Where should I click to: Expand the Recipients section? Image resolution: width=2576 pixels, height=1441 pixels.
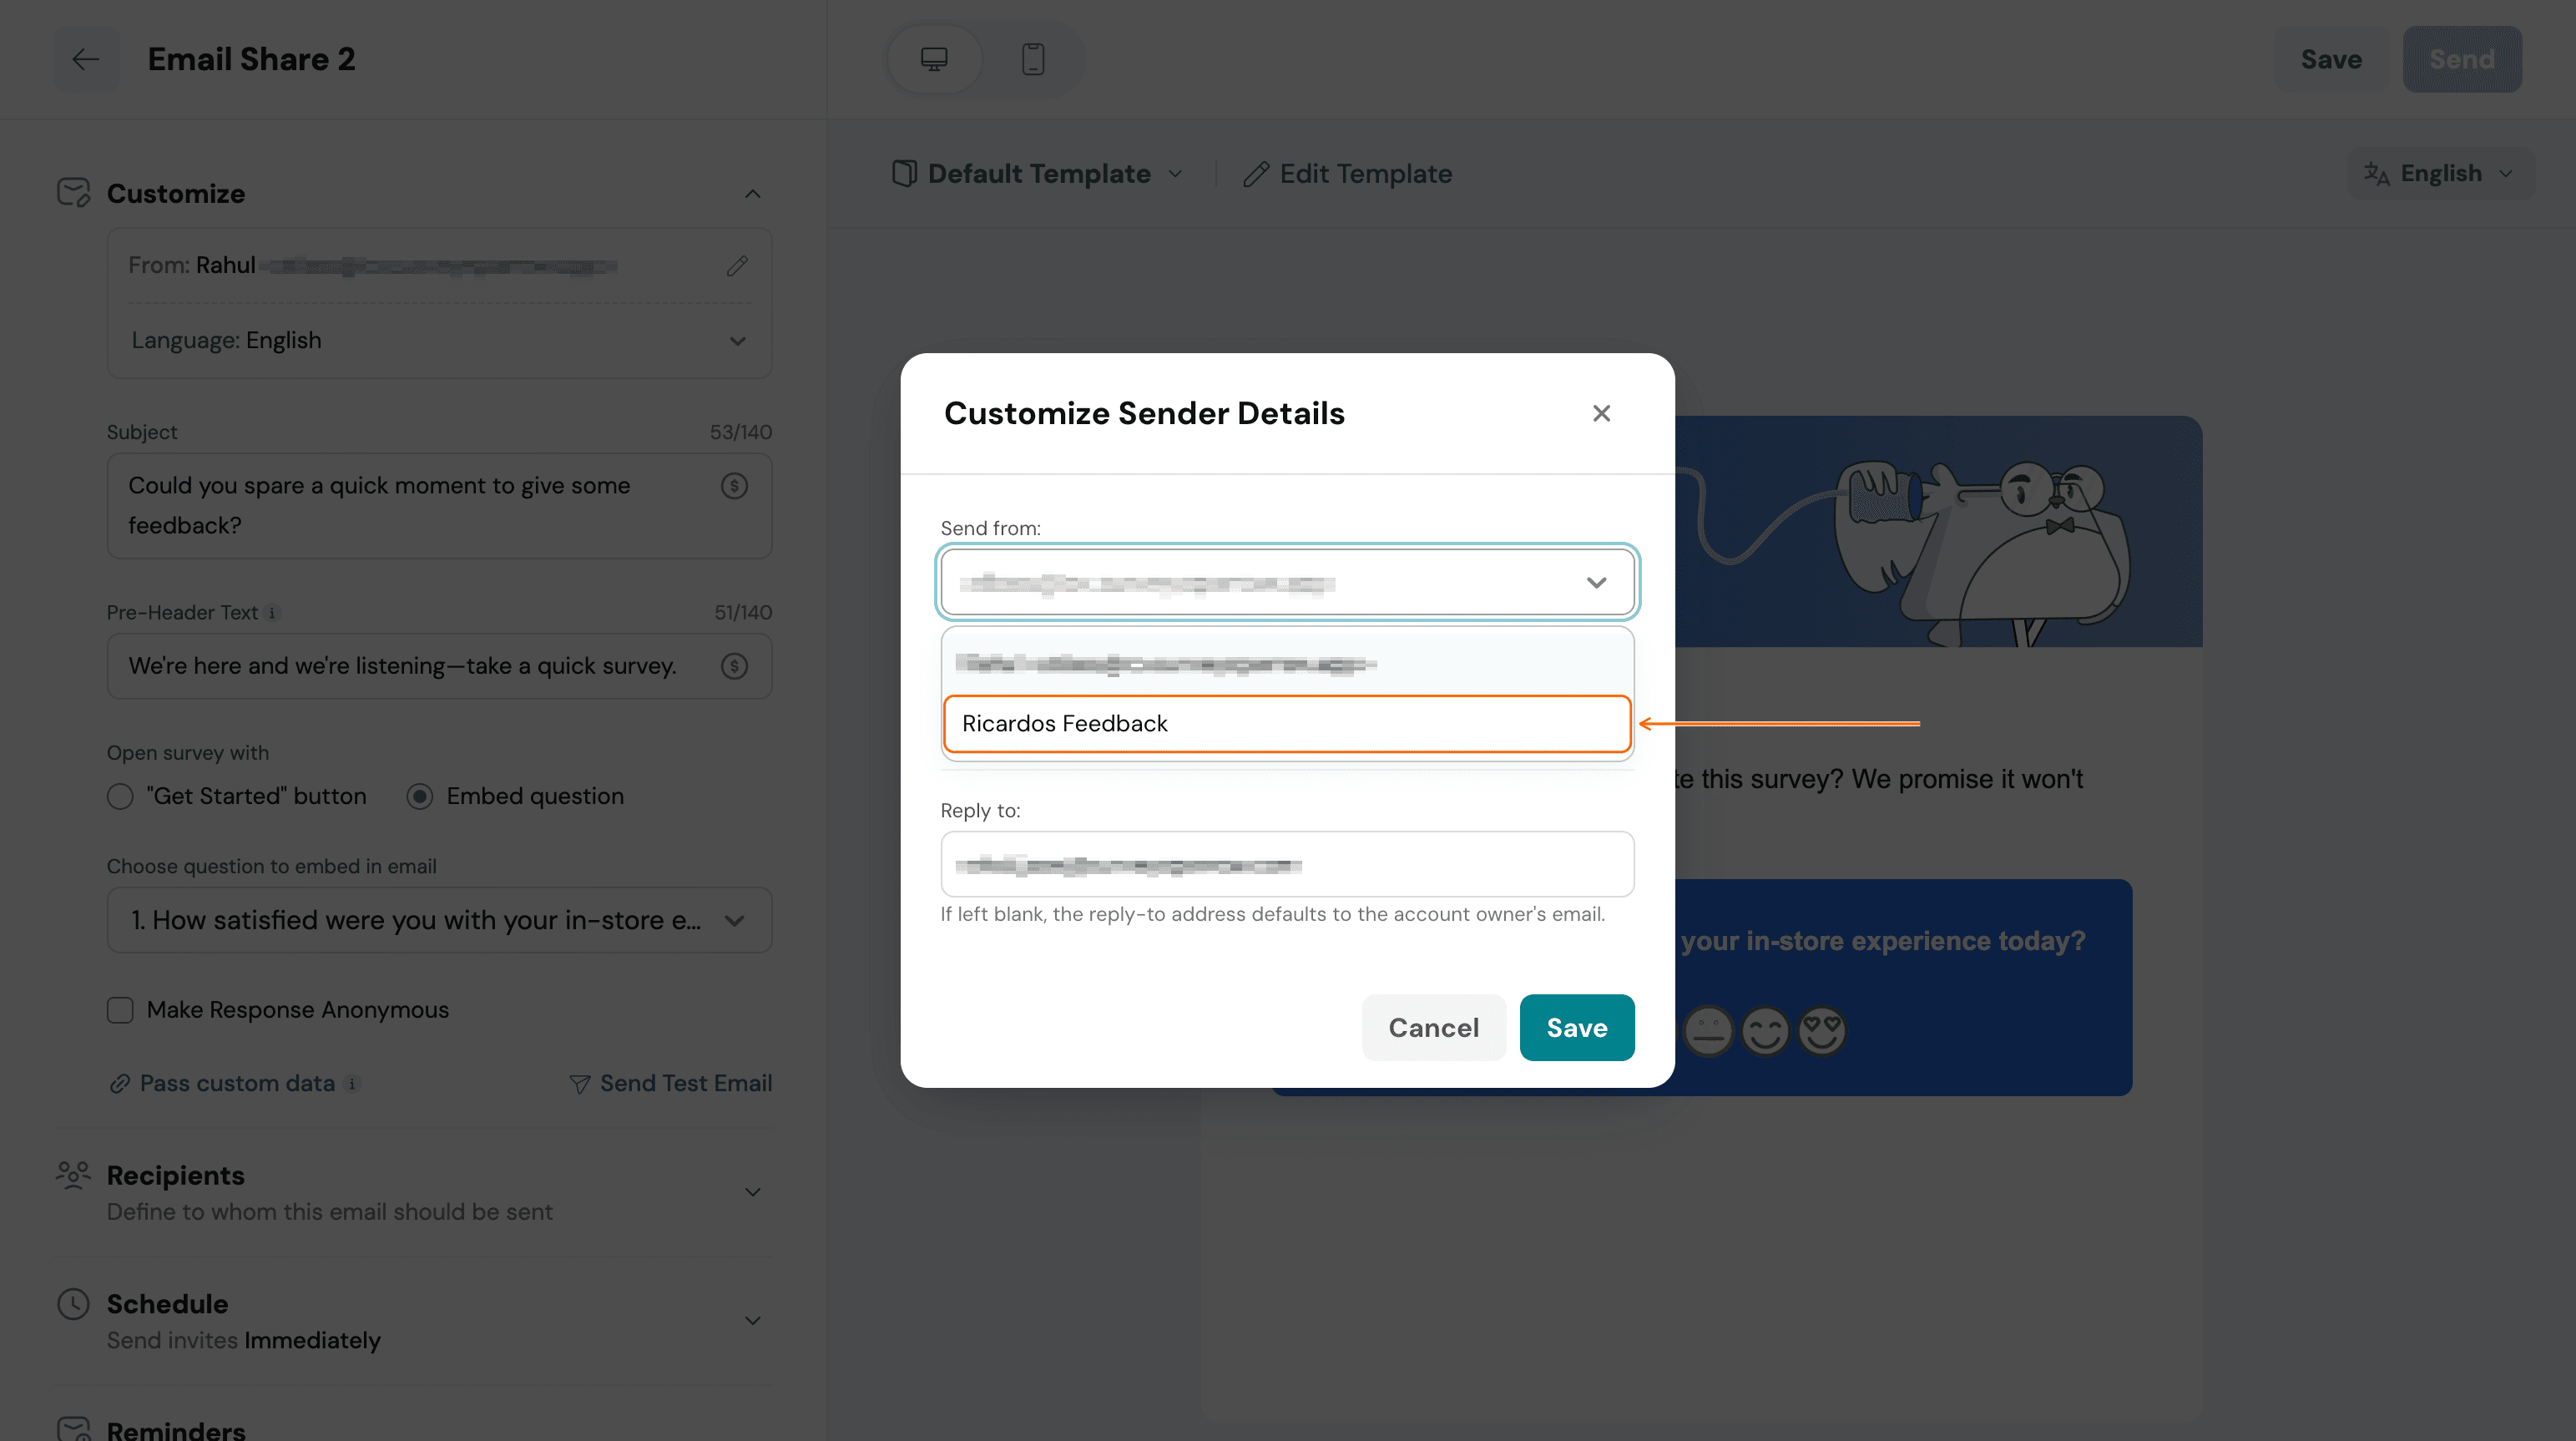click(414, 1192)
